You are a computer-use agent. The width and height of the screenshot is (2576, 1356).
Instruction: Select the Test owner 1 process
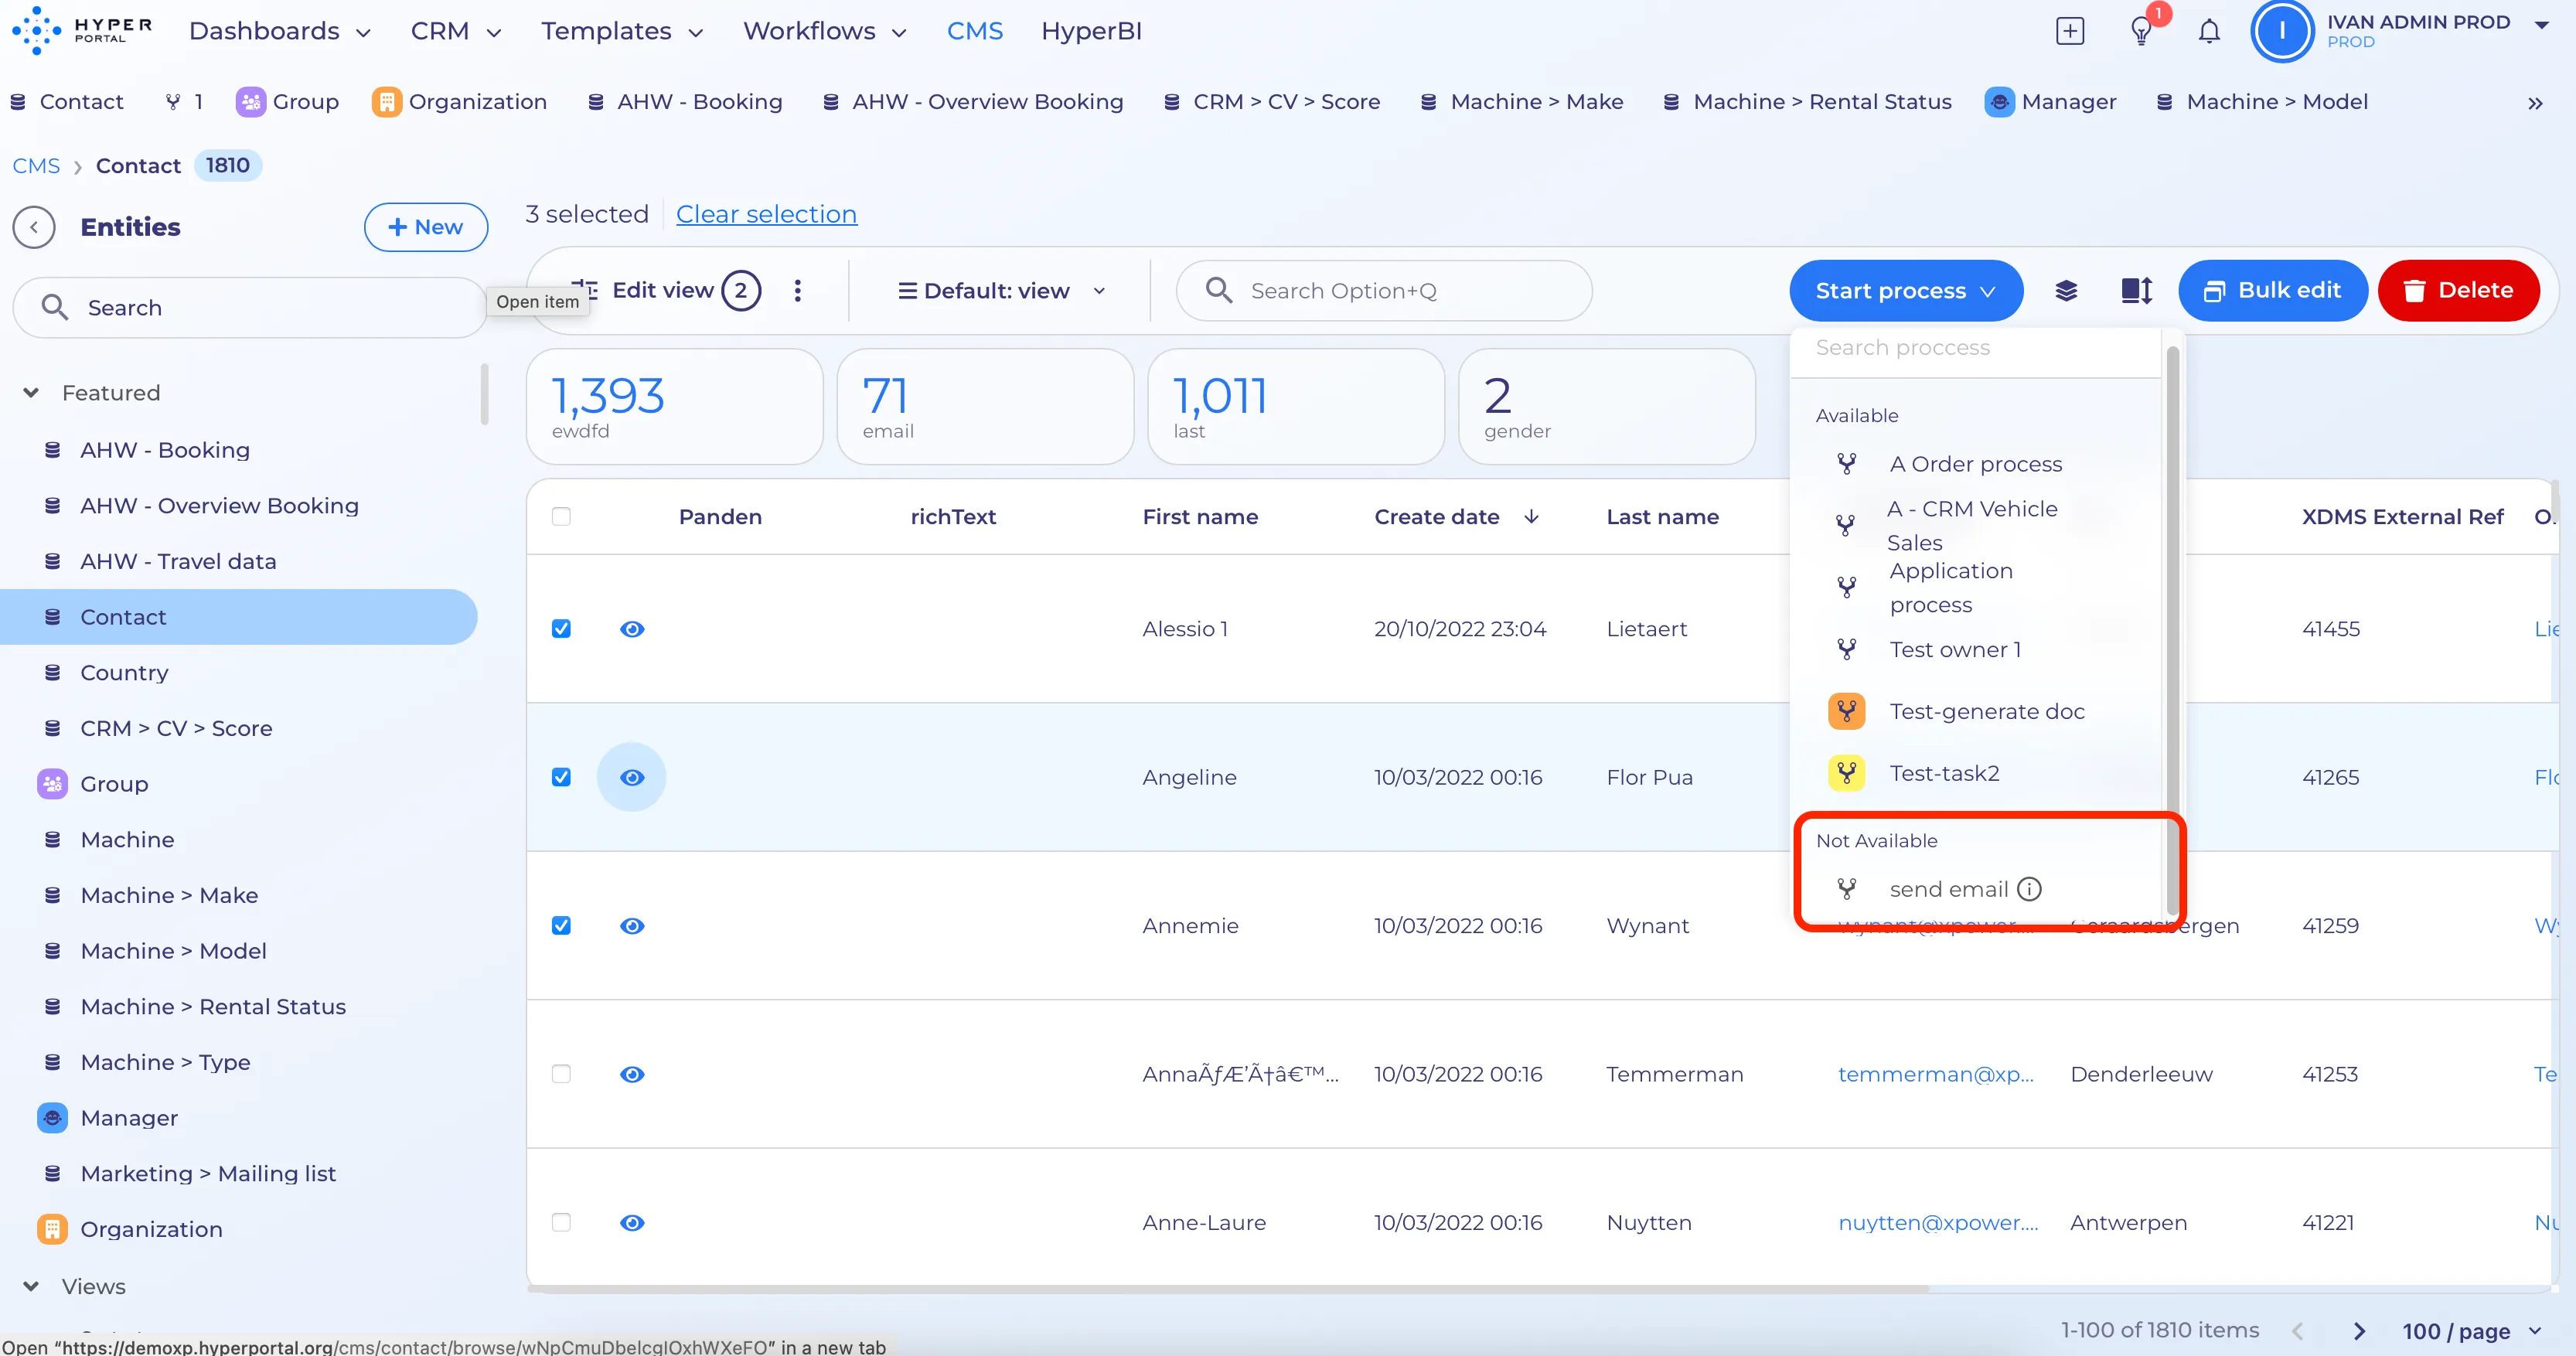(x=1975, y=649)
